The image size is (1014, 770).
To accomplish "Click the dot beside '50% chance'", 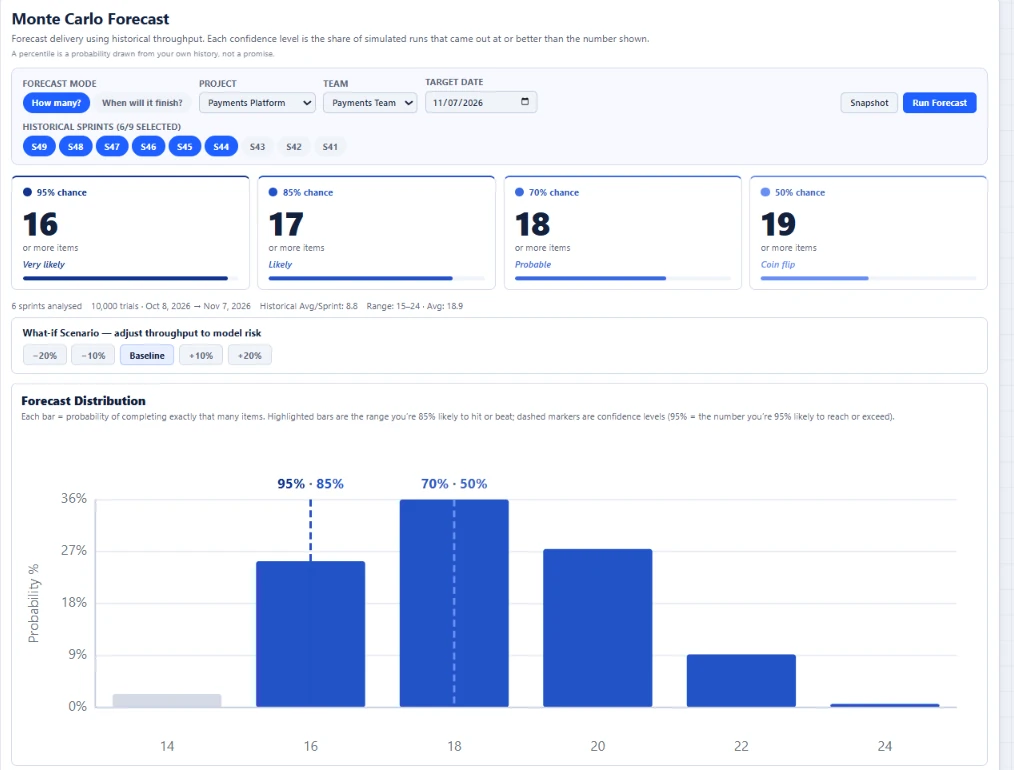I will pyautogui.click(x=765, y=192).
